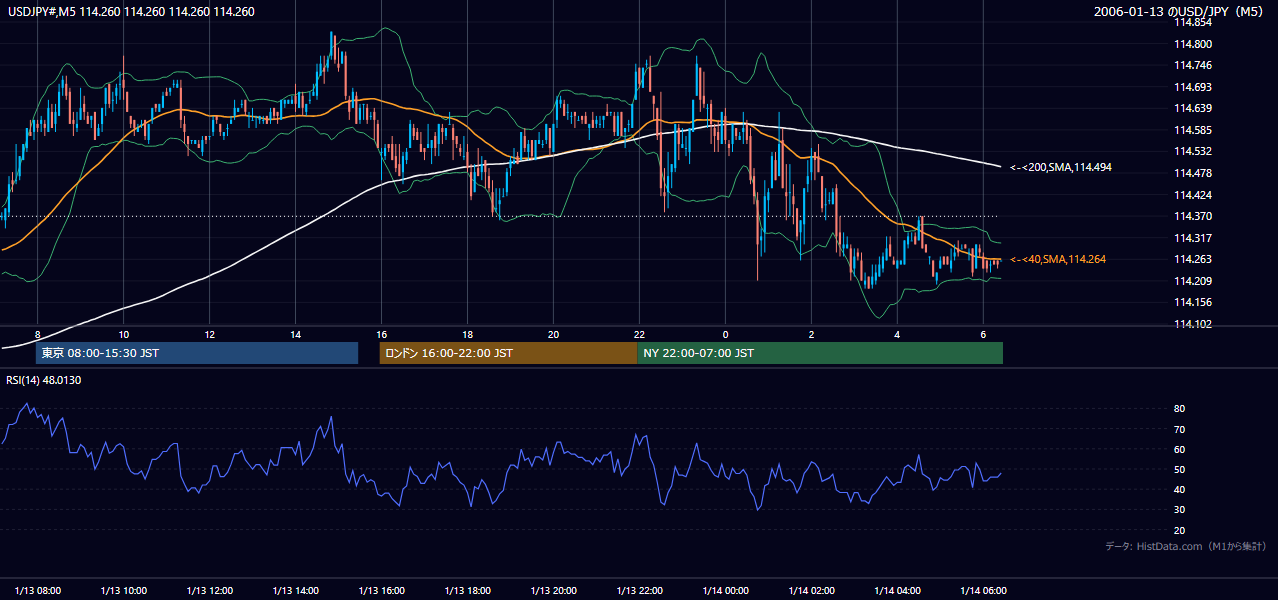This screenshot has width=1278, height=600.
Task: Click RSI level 30 on the scale
Action: pyautogui.click(x=1179, y=510)
